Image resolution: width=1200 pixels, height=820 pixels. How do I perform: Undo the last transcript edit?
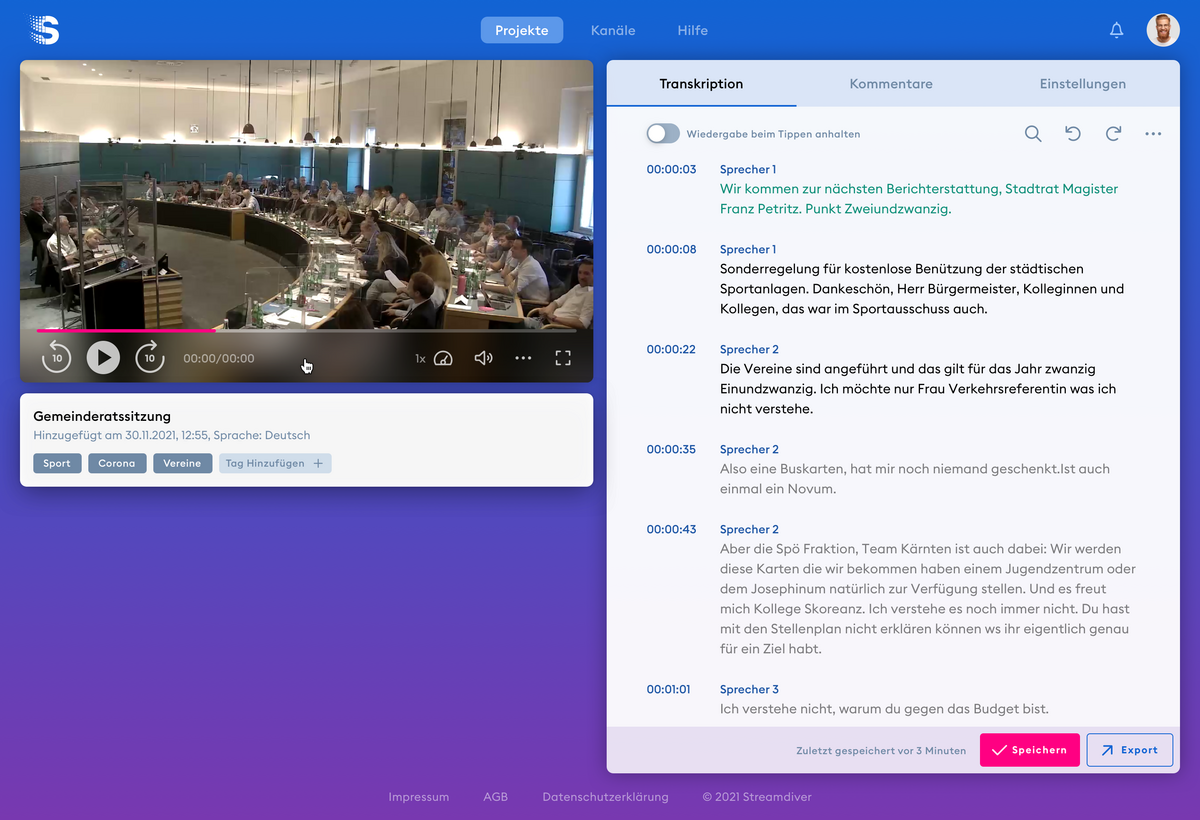(x=1073, y=134)
